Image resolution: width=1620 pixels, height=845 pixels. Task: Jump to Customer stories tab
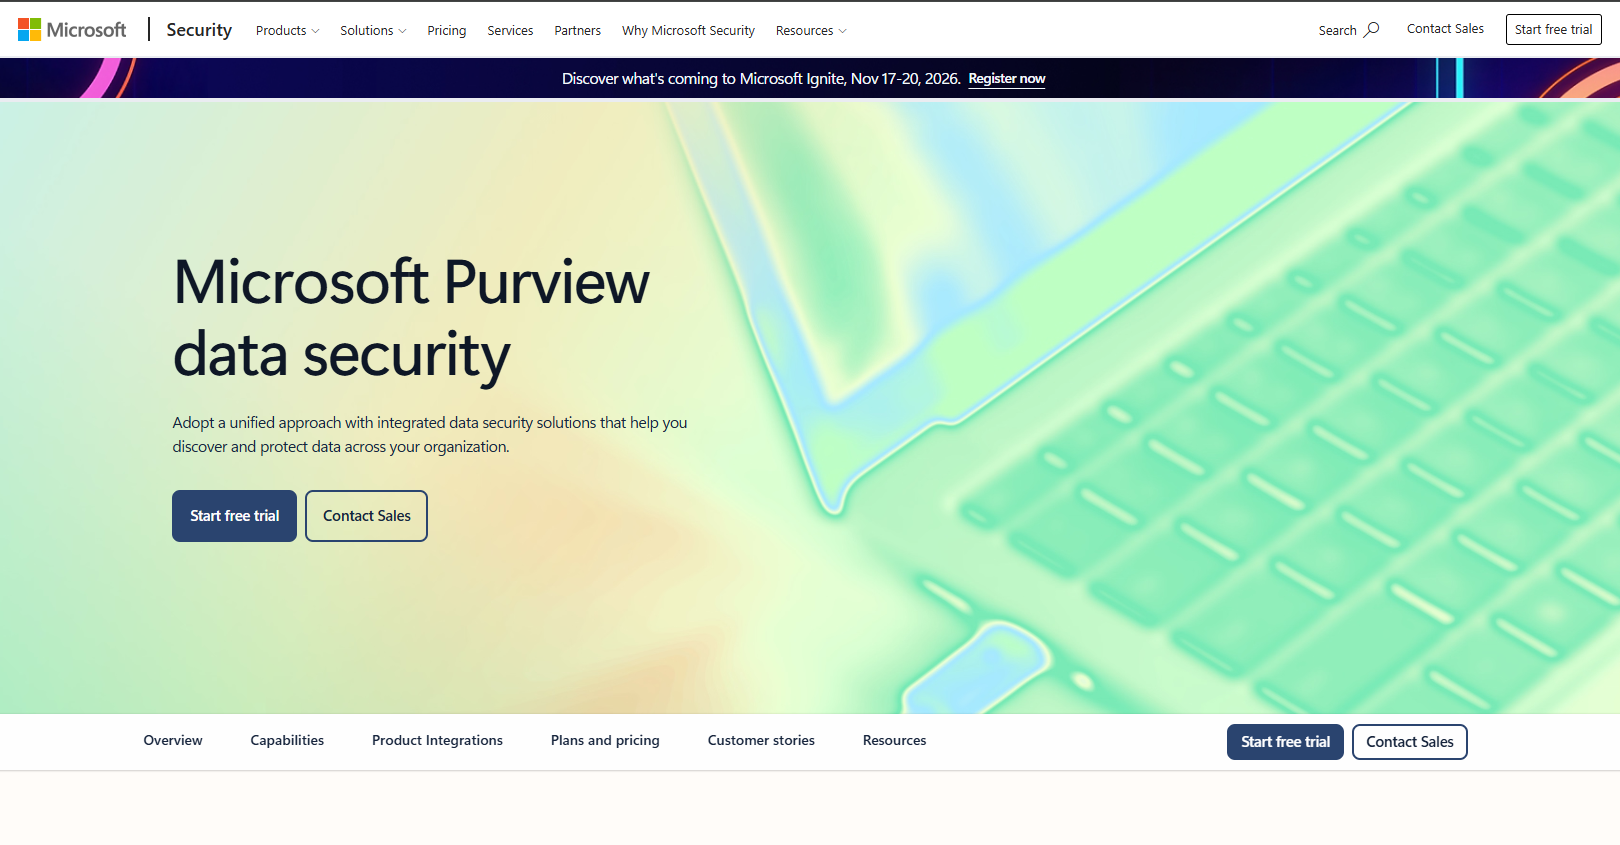[761, 741]
